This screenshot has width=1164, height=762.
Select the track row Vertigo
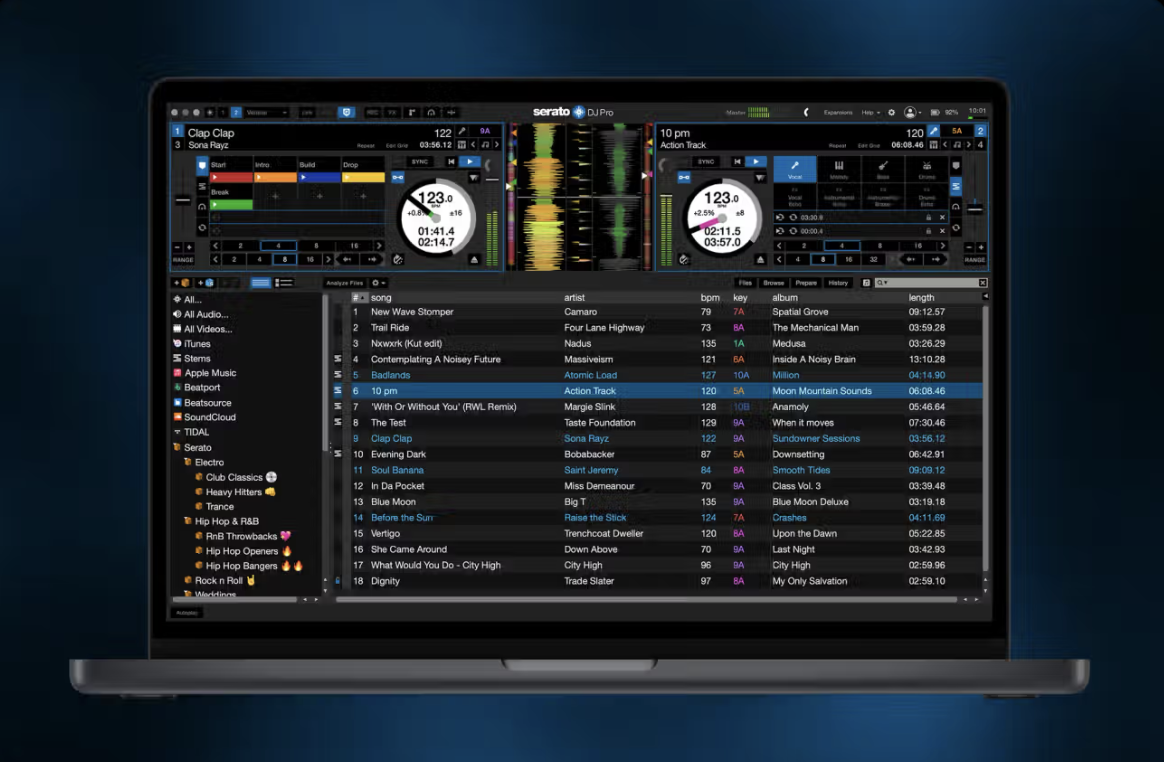tap(666, 533)
